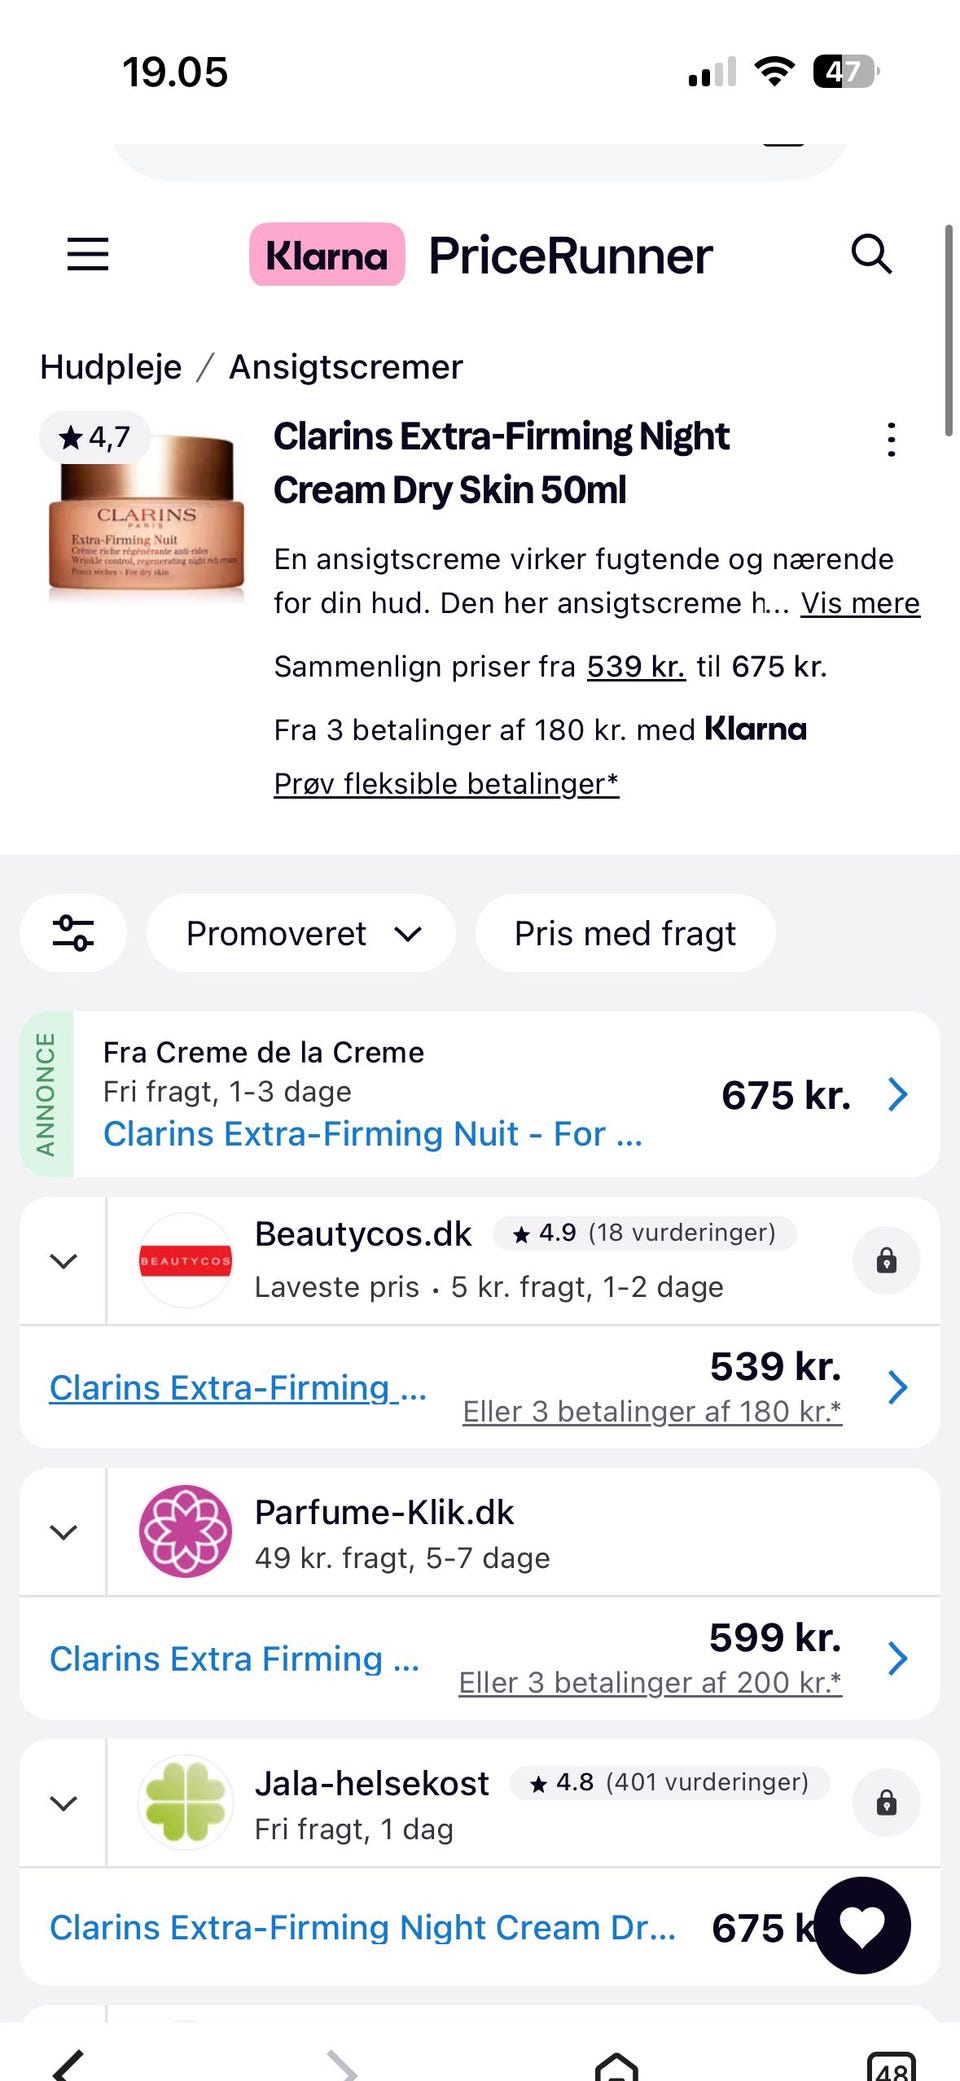Open the Promoveret sorting dropdown
960x2081 pixels.
[301, 933]
